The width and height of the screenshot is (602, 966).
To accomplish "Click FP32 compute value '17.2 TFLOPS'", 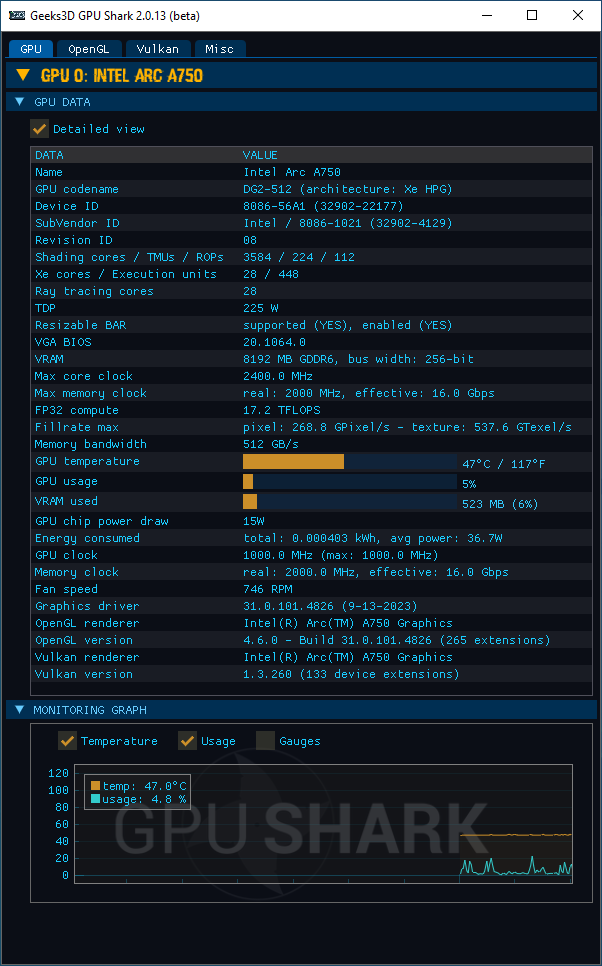I will 282,410.
